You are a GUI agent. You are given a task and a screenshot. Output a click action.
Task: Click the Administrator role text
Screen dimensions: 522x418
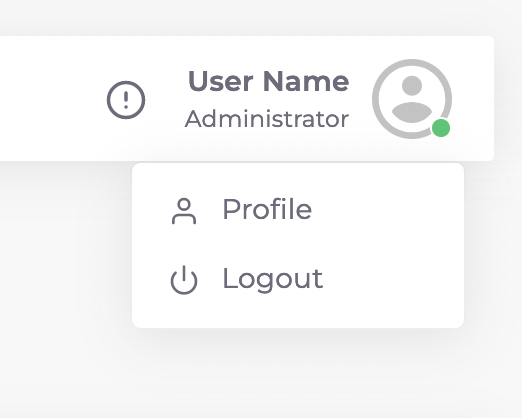pos(267,119)
